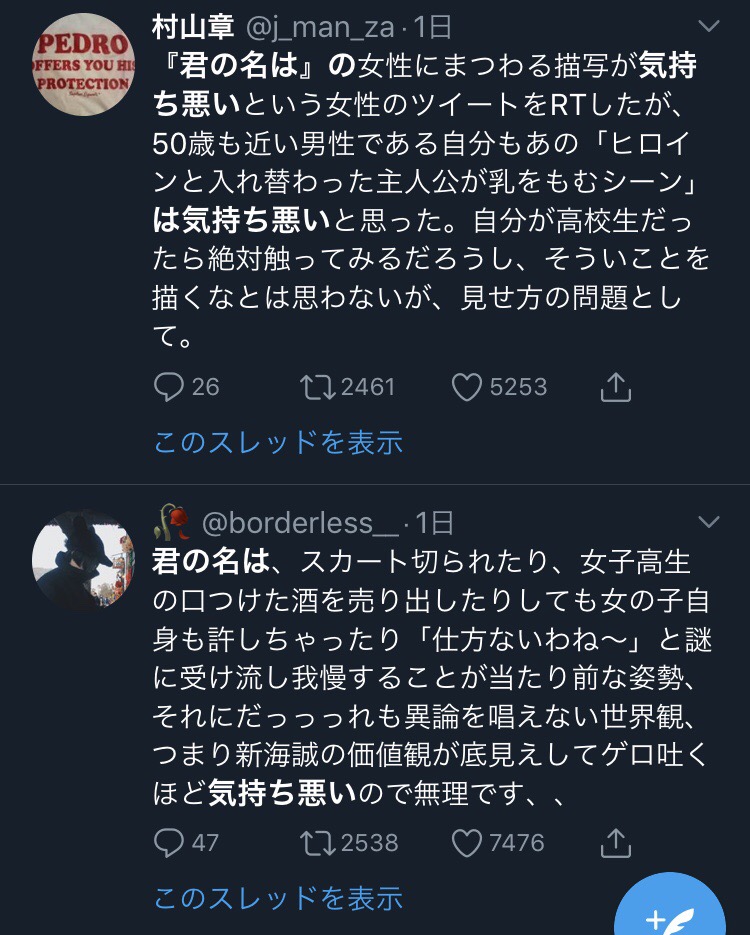The height and width of the screenshot is (935, 750).
Task: Click the 村山章 display name
Action: [193, 27]
